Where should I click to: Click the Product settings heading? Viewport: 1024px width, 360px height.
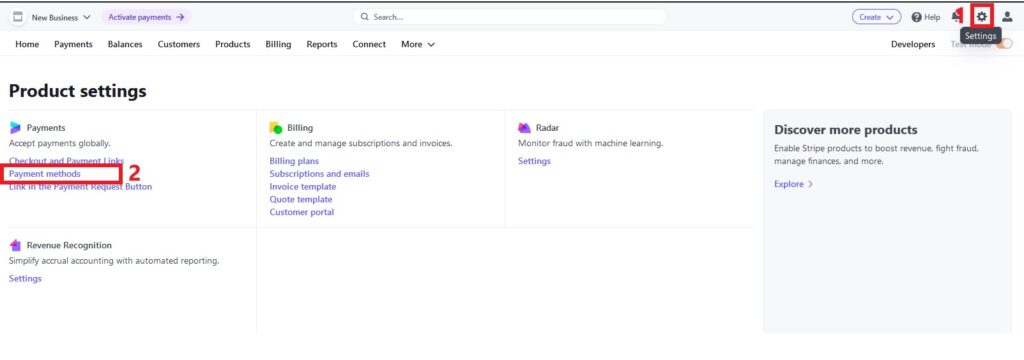pos(78,91)
